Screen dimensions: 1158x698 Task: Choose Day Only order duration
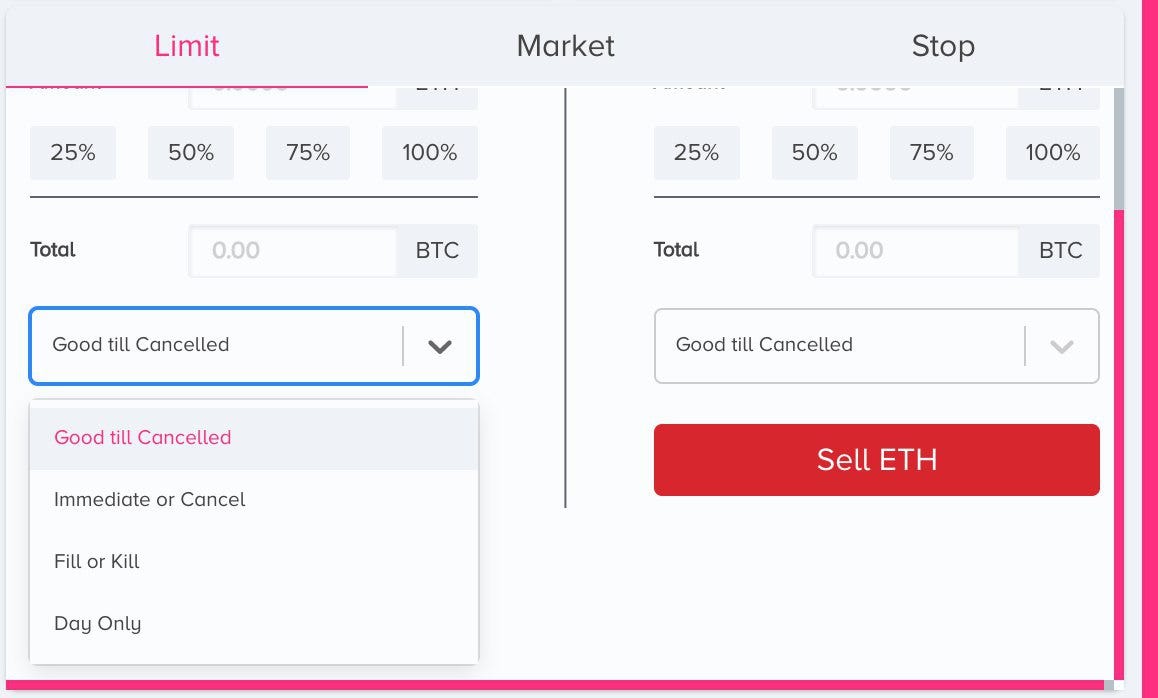click(98, 624)
